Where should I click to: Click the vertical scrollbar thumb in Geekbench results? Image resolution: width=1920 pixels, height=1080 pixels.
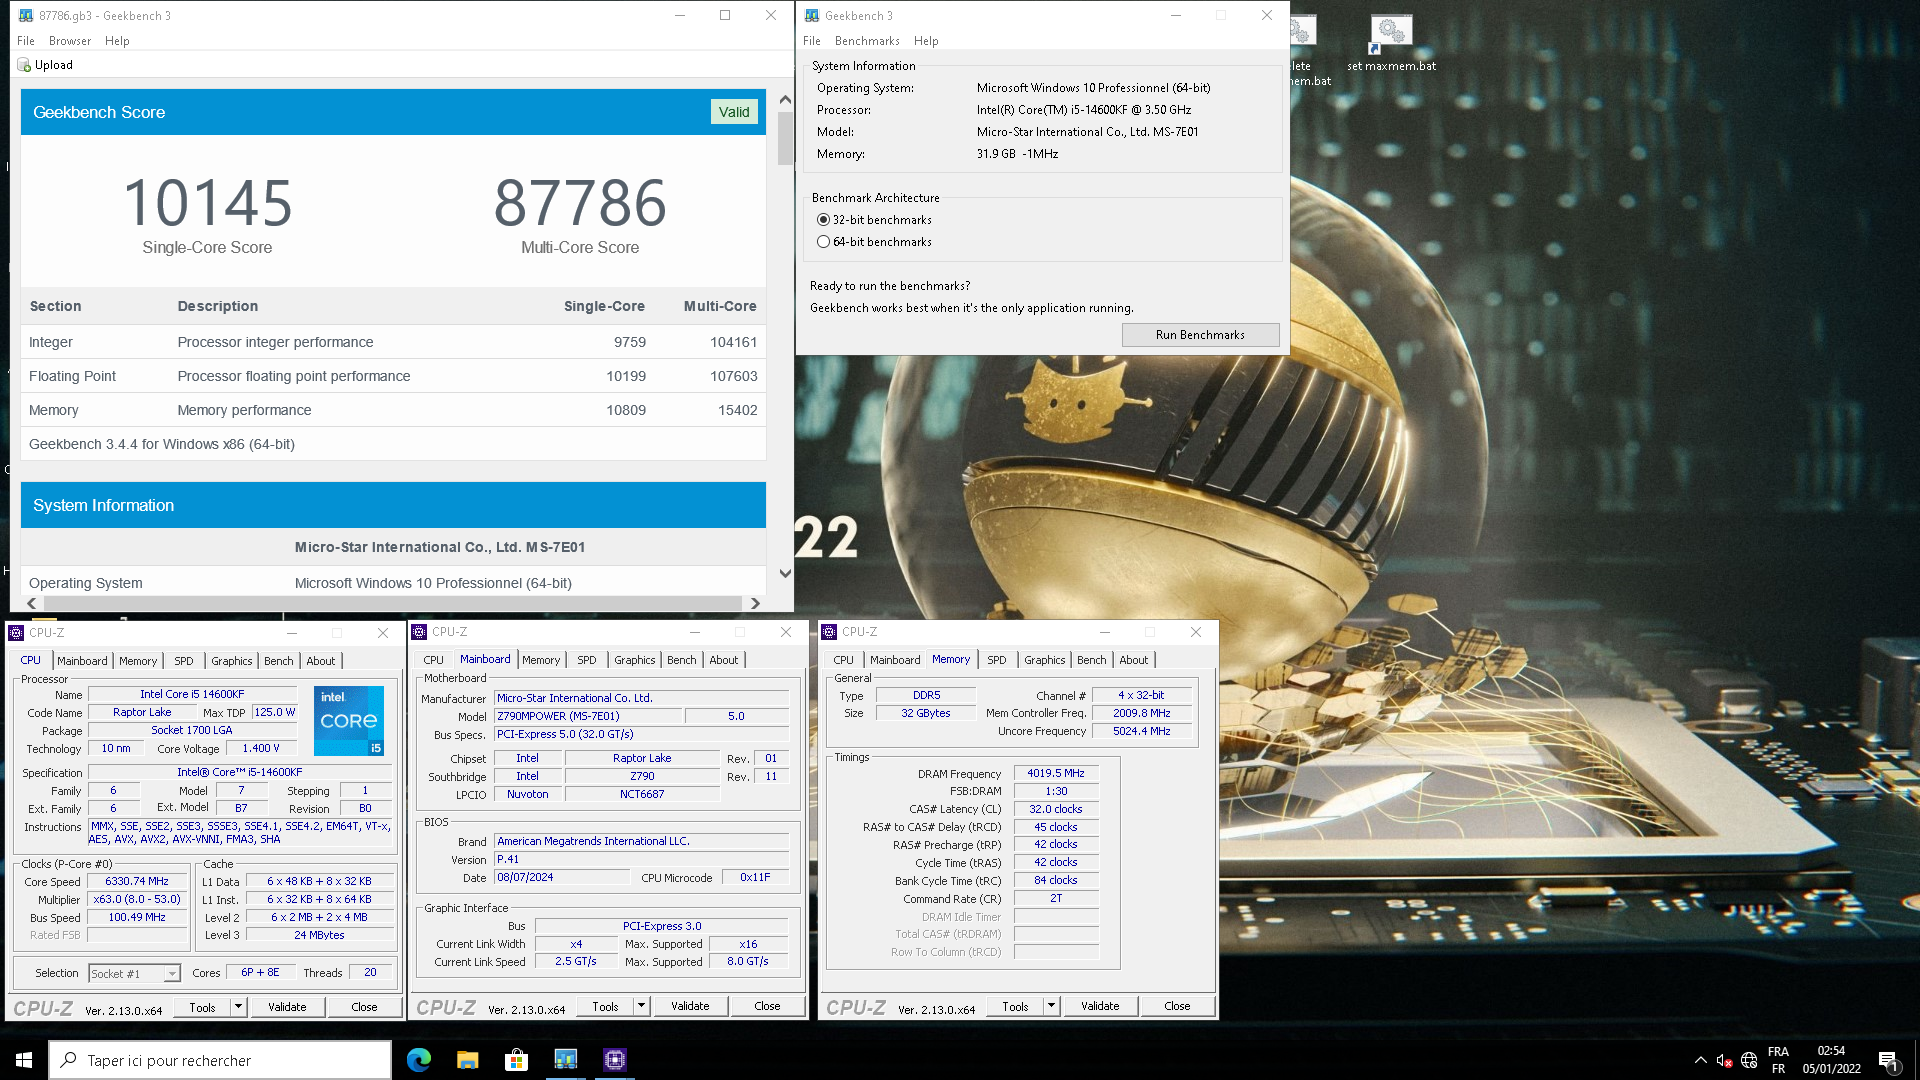pyautogui.click(x=785, y=138)
